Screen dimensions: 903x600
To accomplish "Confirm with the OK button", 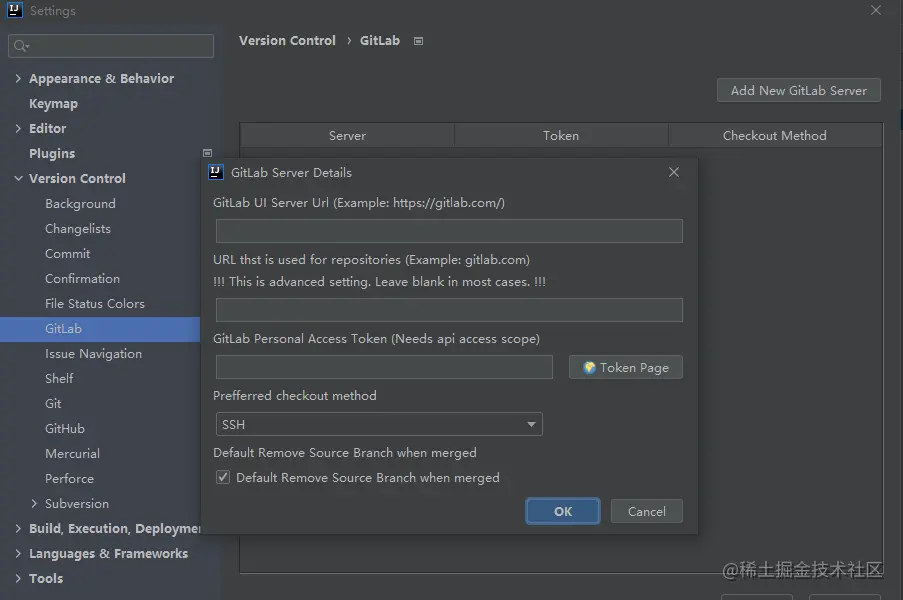I will (563, 511).
